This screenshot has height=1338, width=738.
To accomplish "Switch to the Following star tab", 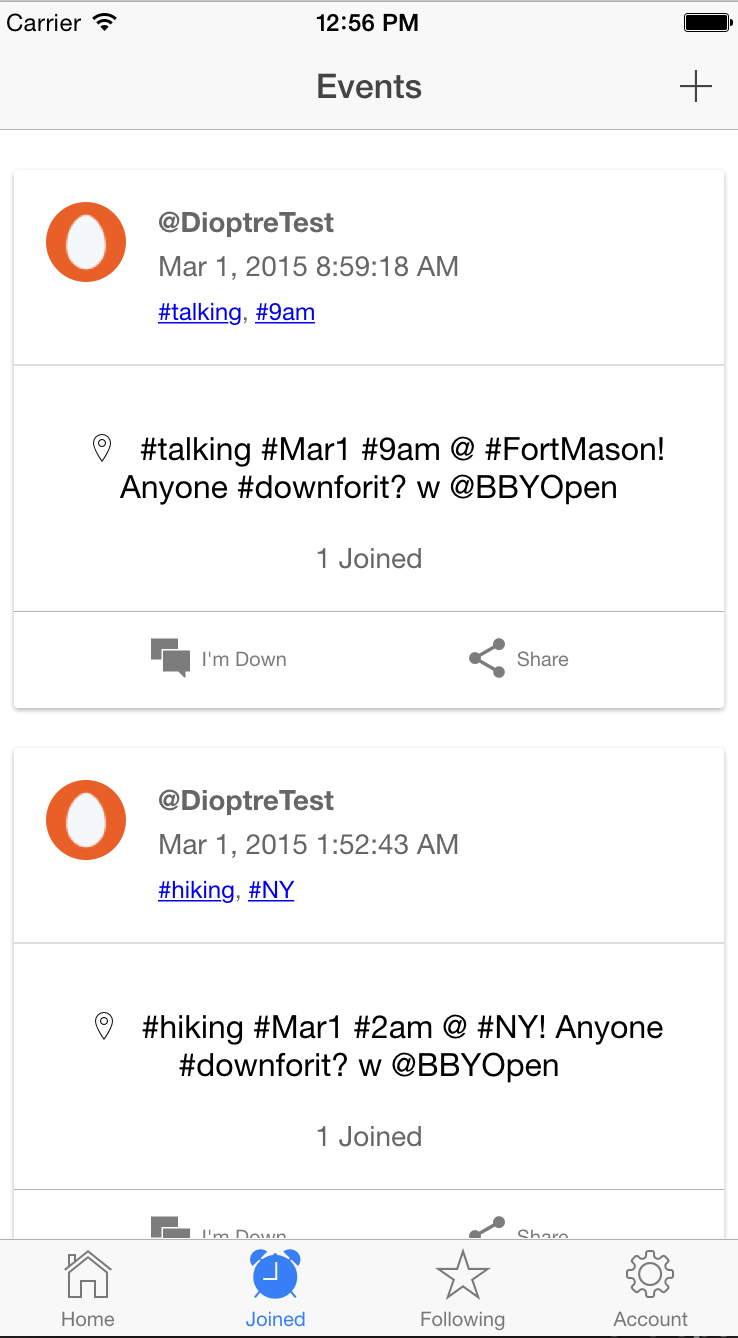I will coord(462,1288).
